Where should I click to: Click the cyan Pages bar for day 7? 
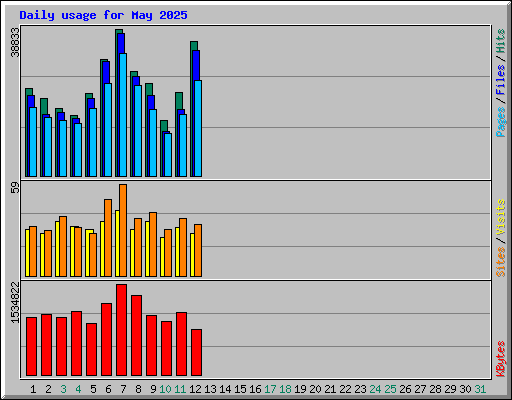point(123,115)
